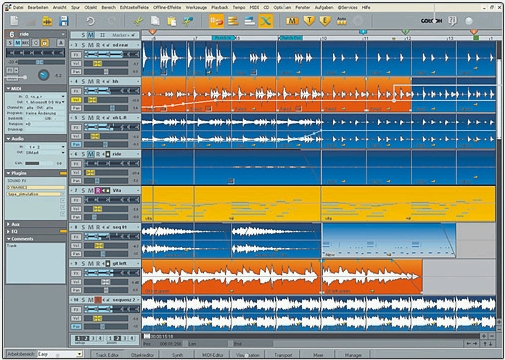Viewport: 505px width, 360px height.
Task: Open the Transport tab button
Action: (283, 355)
